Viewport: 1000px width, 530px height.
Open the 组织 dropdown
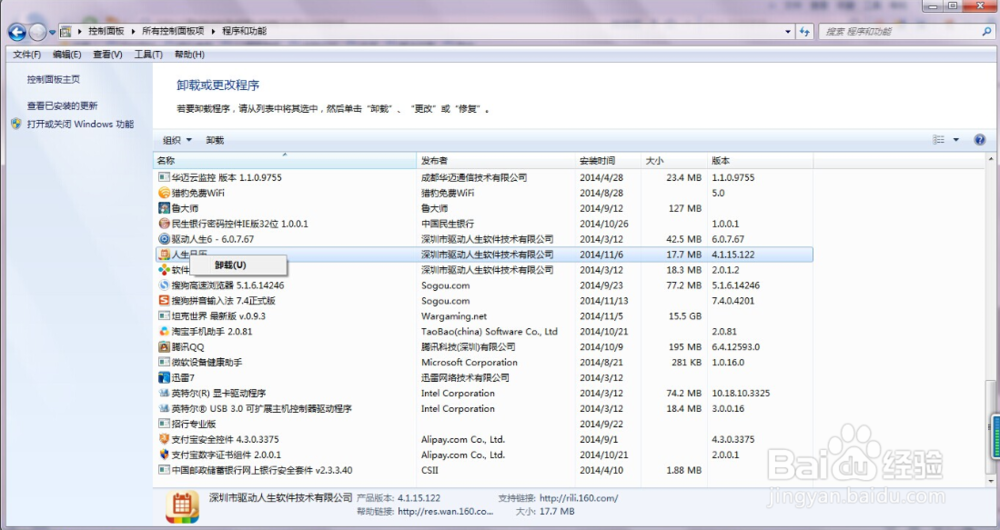coord(177,140)
